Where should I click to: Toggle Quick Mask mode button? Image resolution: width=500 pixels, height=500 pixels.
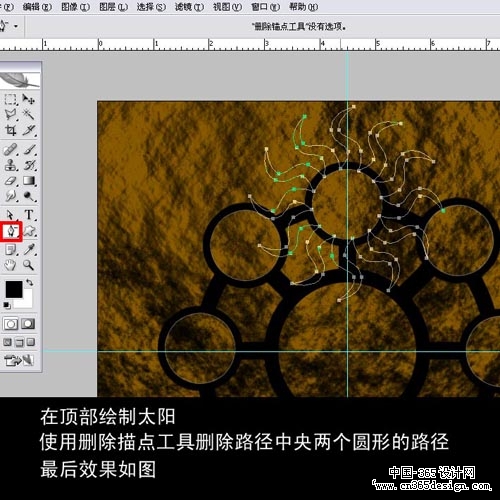point(28,324)
